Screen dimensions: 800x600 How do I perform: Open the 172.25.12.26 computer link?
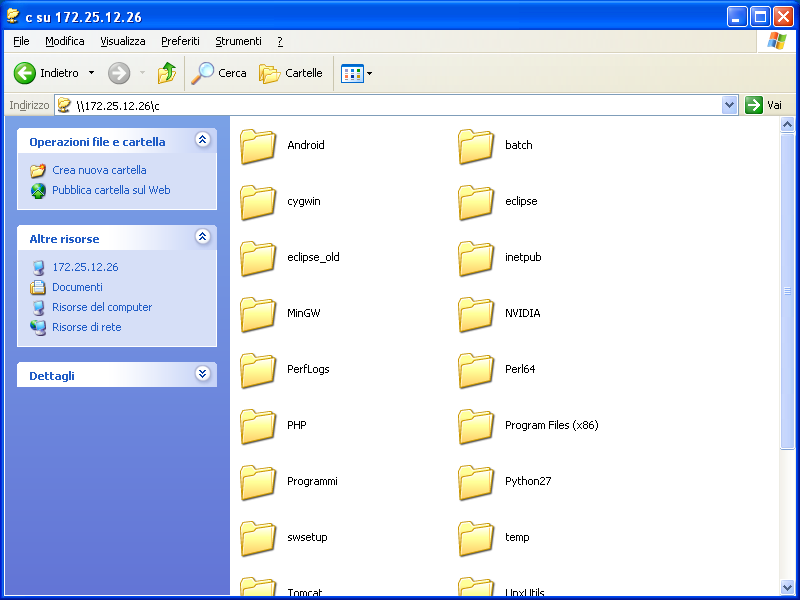point(85,267)
